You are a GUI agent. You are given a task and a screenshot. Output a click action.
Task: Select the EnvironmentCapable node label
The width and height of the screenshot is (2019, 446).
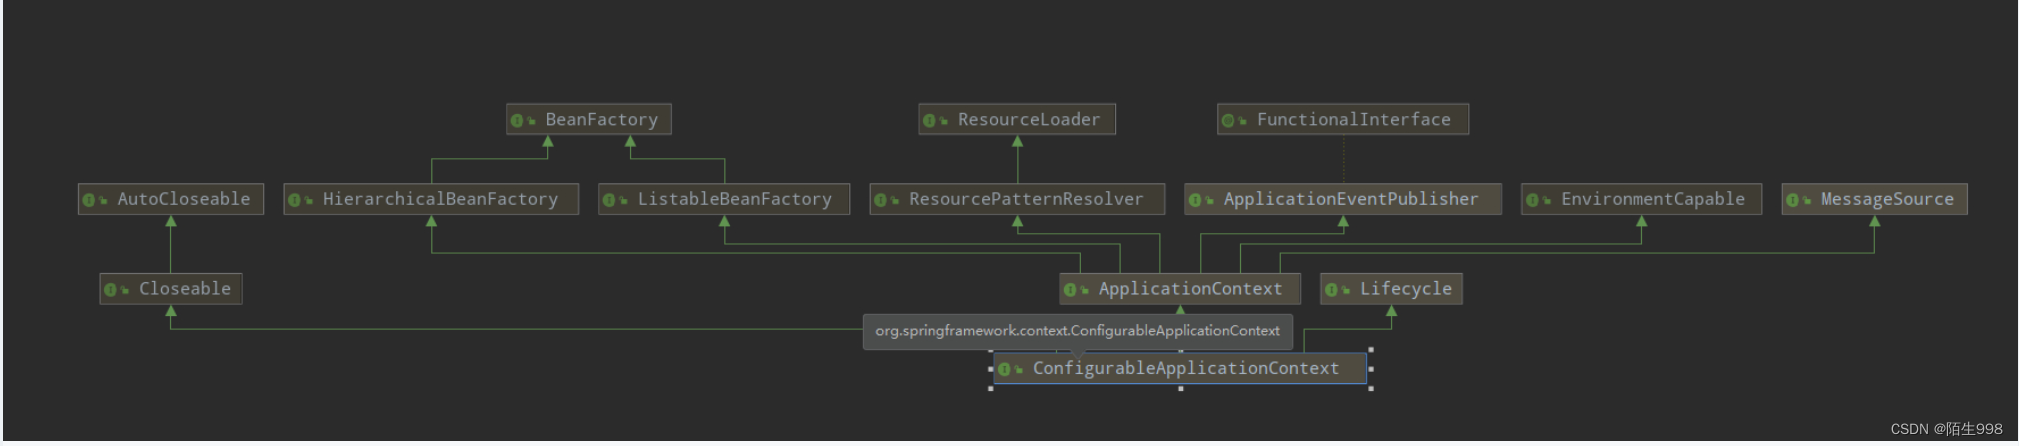point(1653,199)
